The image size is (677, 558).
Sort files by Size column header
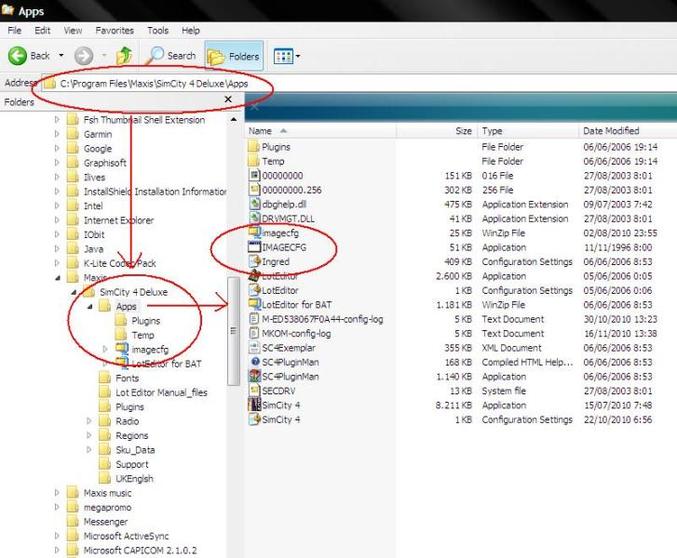[462, 131]
